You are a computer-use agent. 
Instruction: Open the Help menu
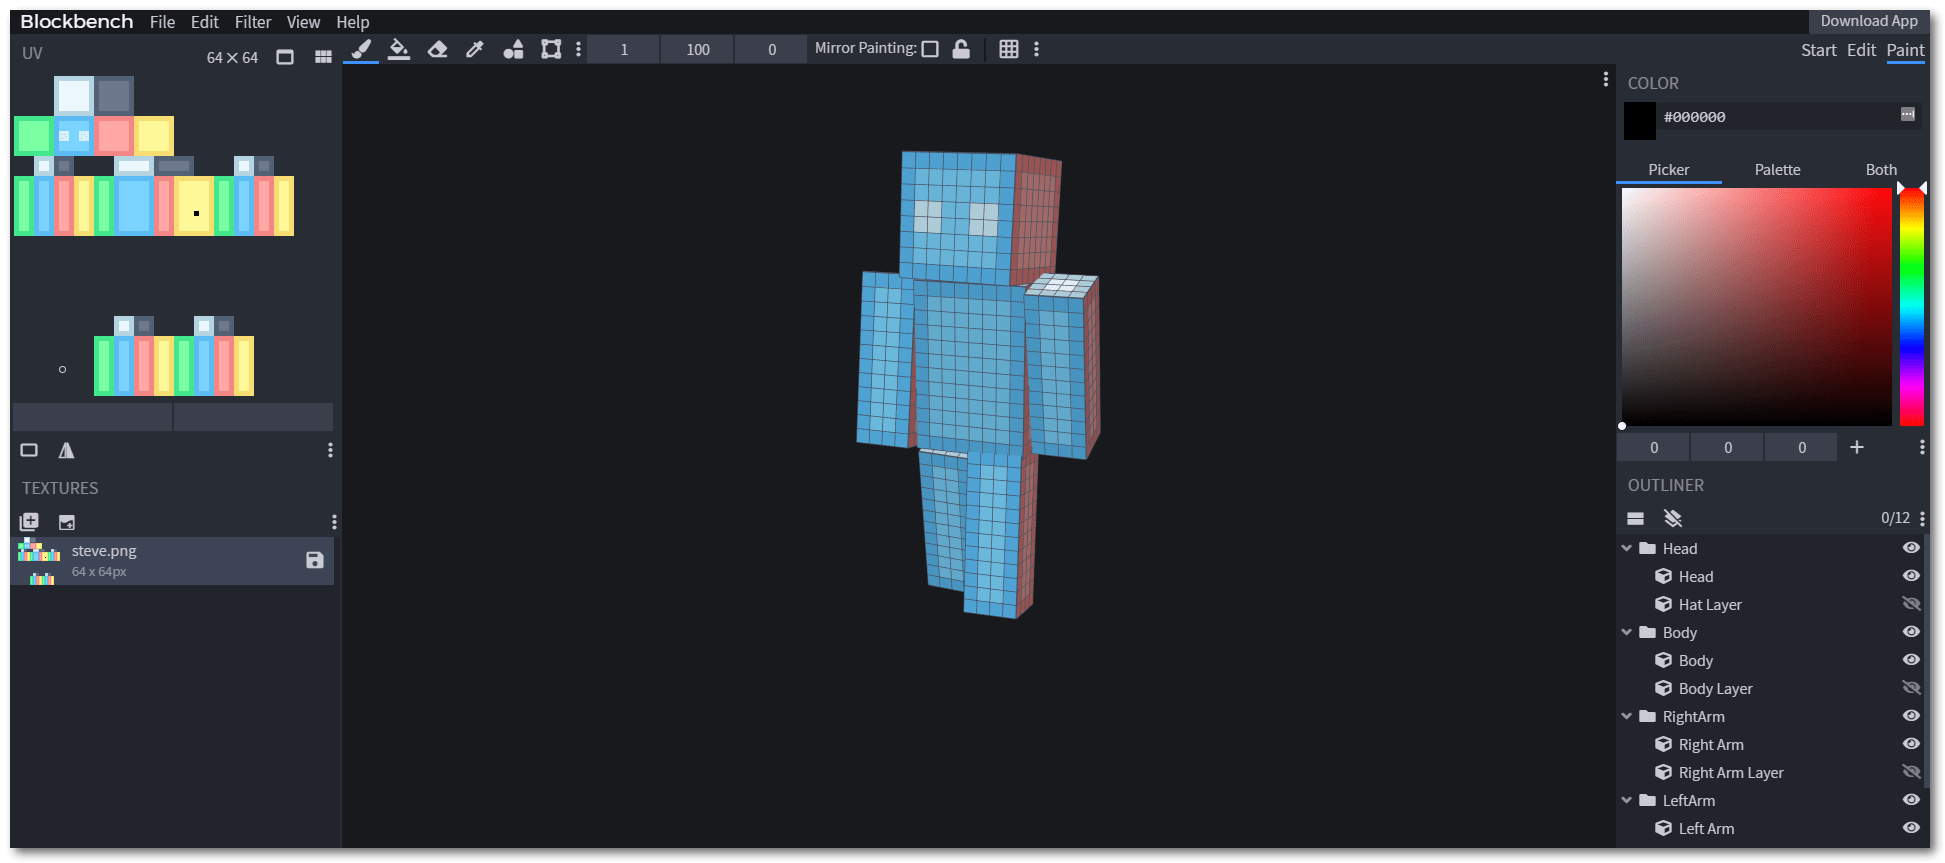352,22
